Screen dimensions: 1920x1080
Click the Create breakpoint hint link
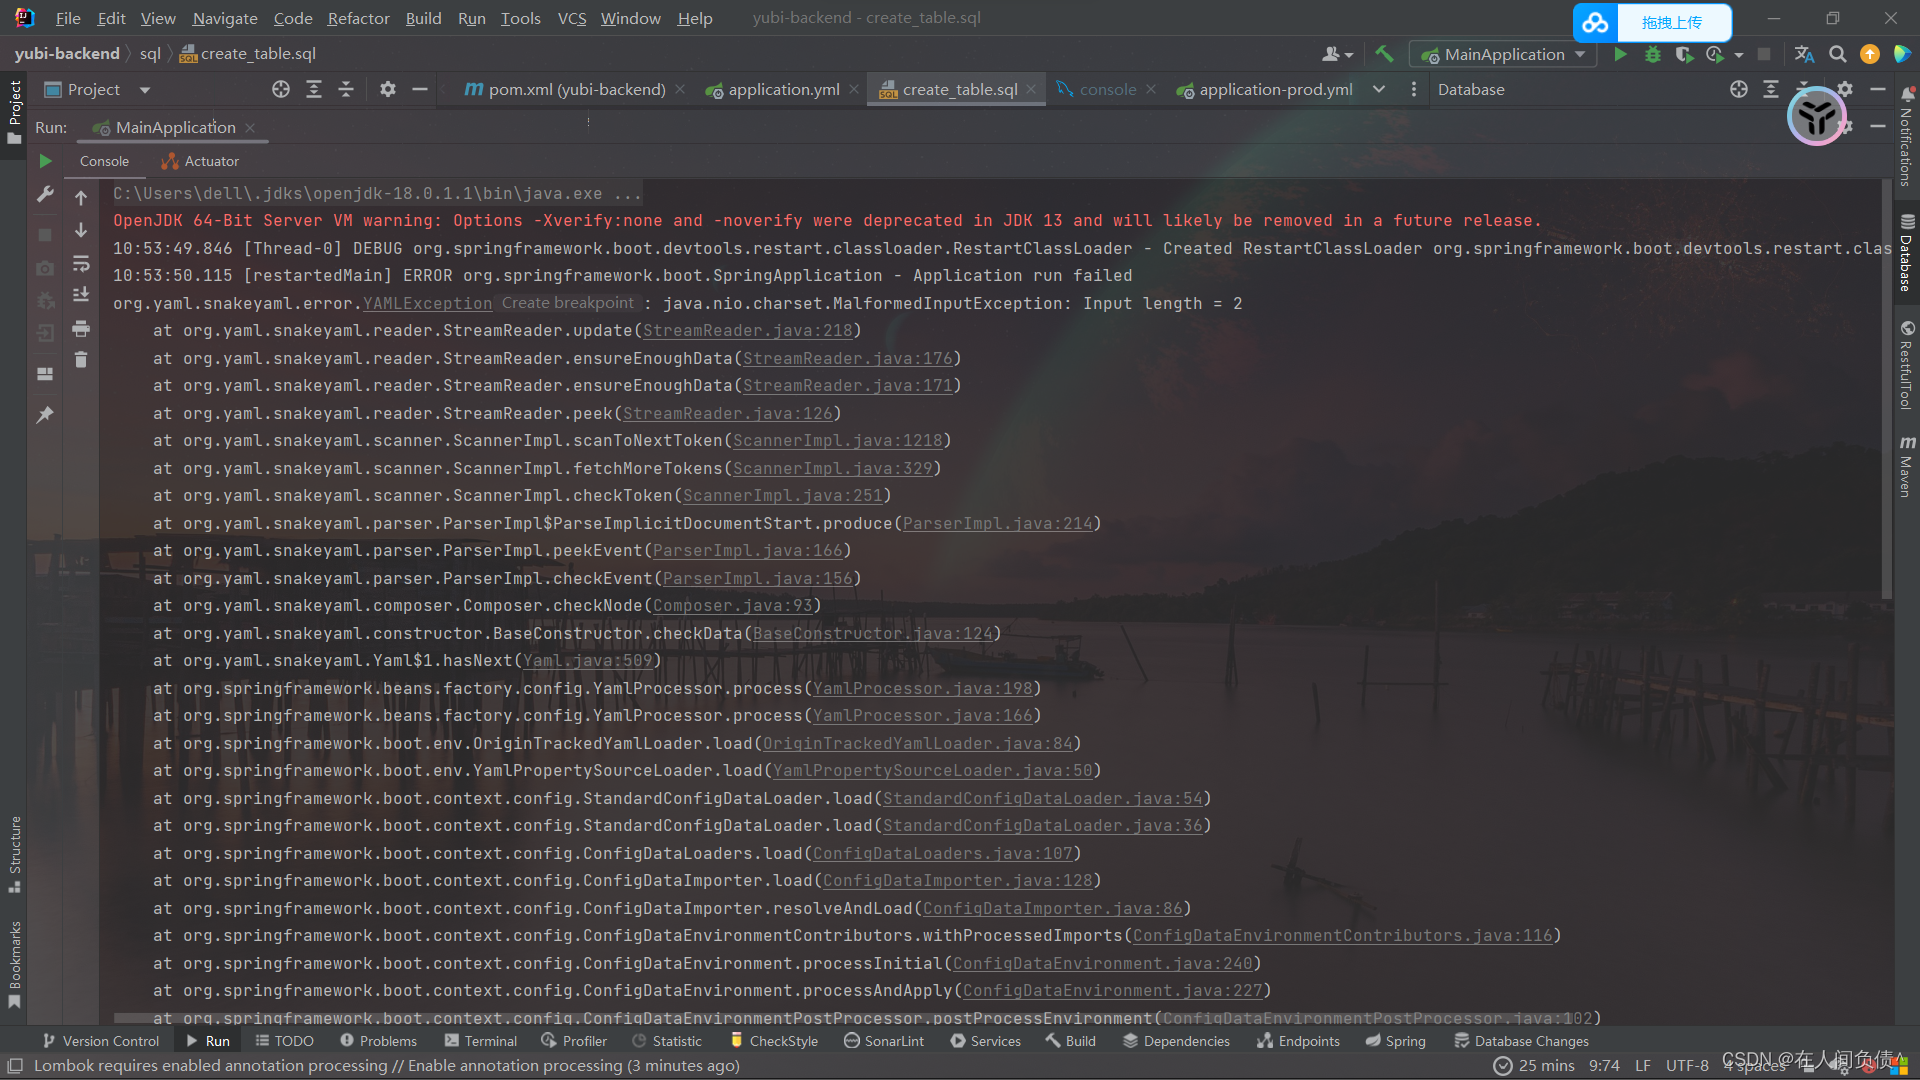pyautogui.click(x=567, y=303)
